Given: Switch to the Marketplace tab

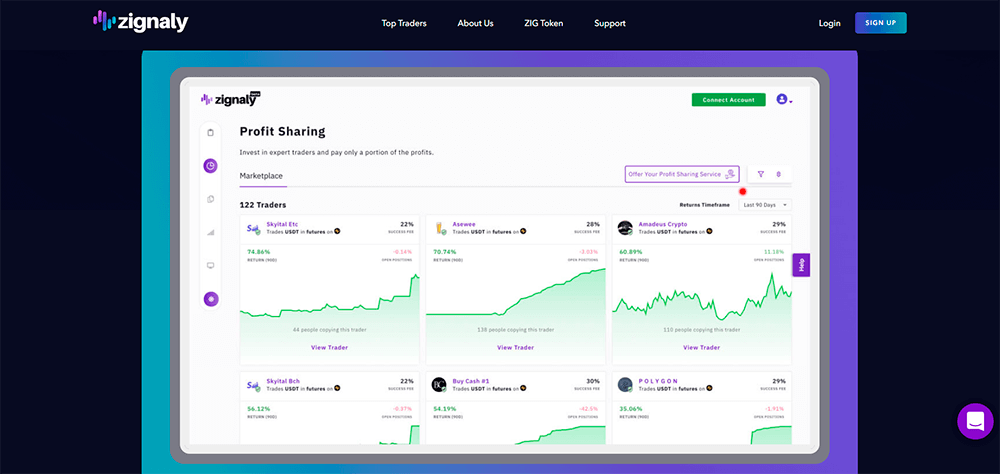Looking at the screenshot, I should (261, 175).
